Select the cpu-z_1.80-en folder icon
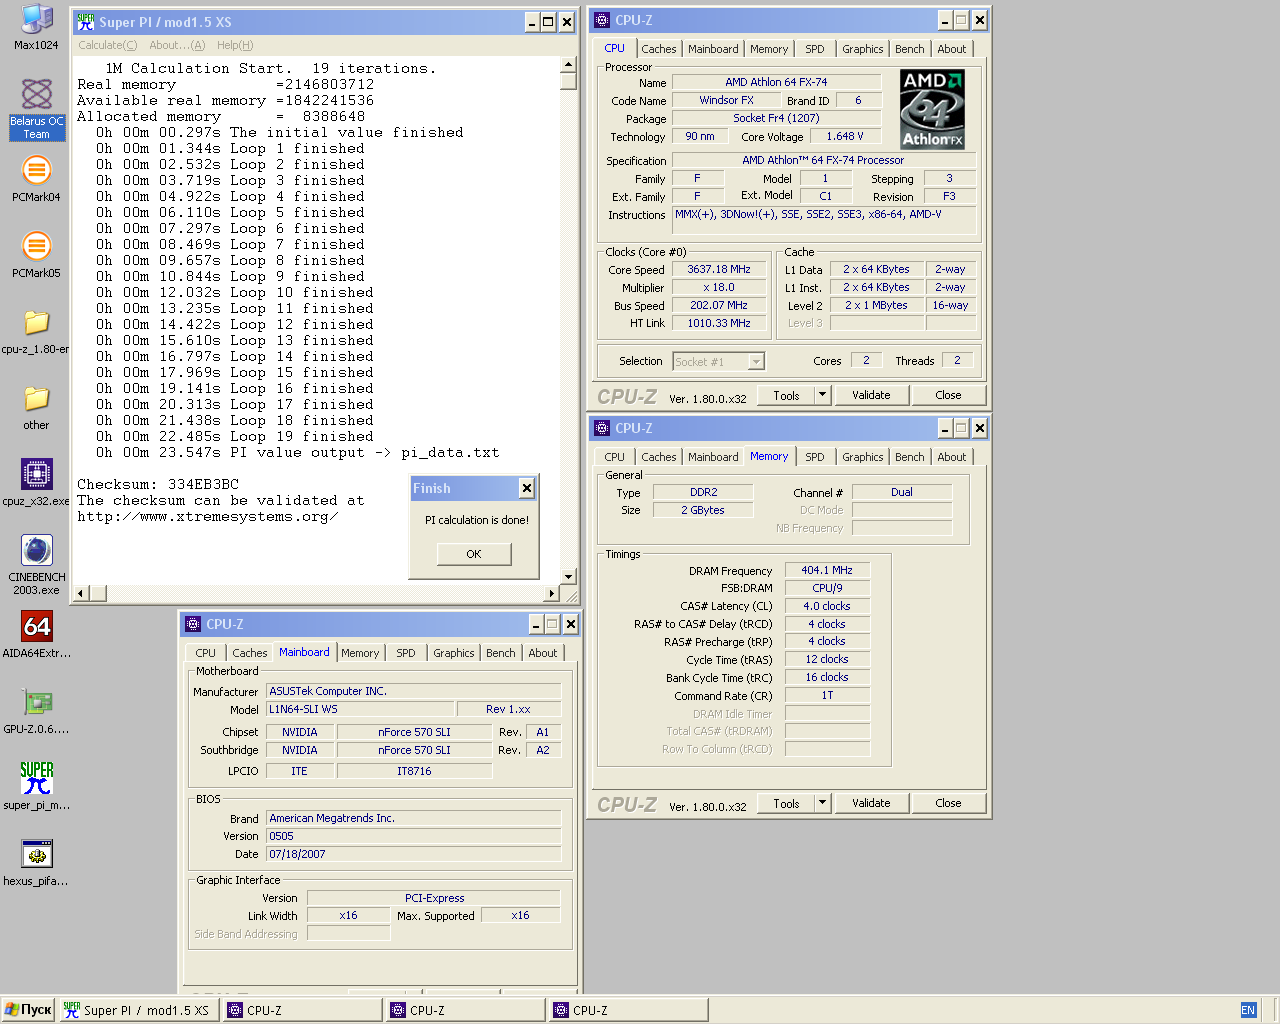Image resolution: width=1280 pixels, height=1024 pixels. pos(36,331)
